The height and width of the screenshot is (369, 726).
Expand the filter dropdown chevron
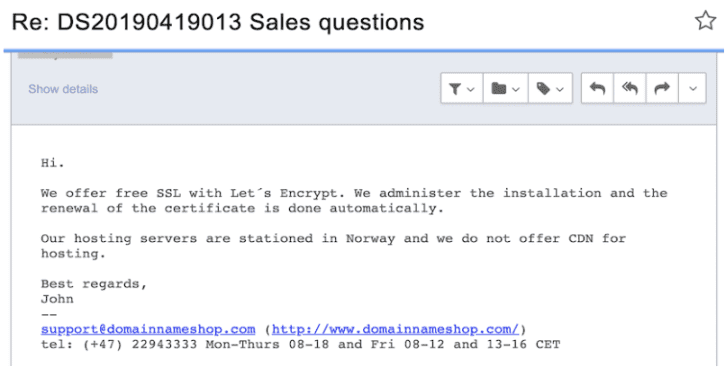click(x=471, y=89)
